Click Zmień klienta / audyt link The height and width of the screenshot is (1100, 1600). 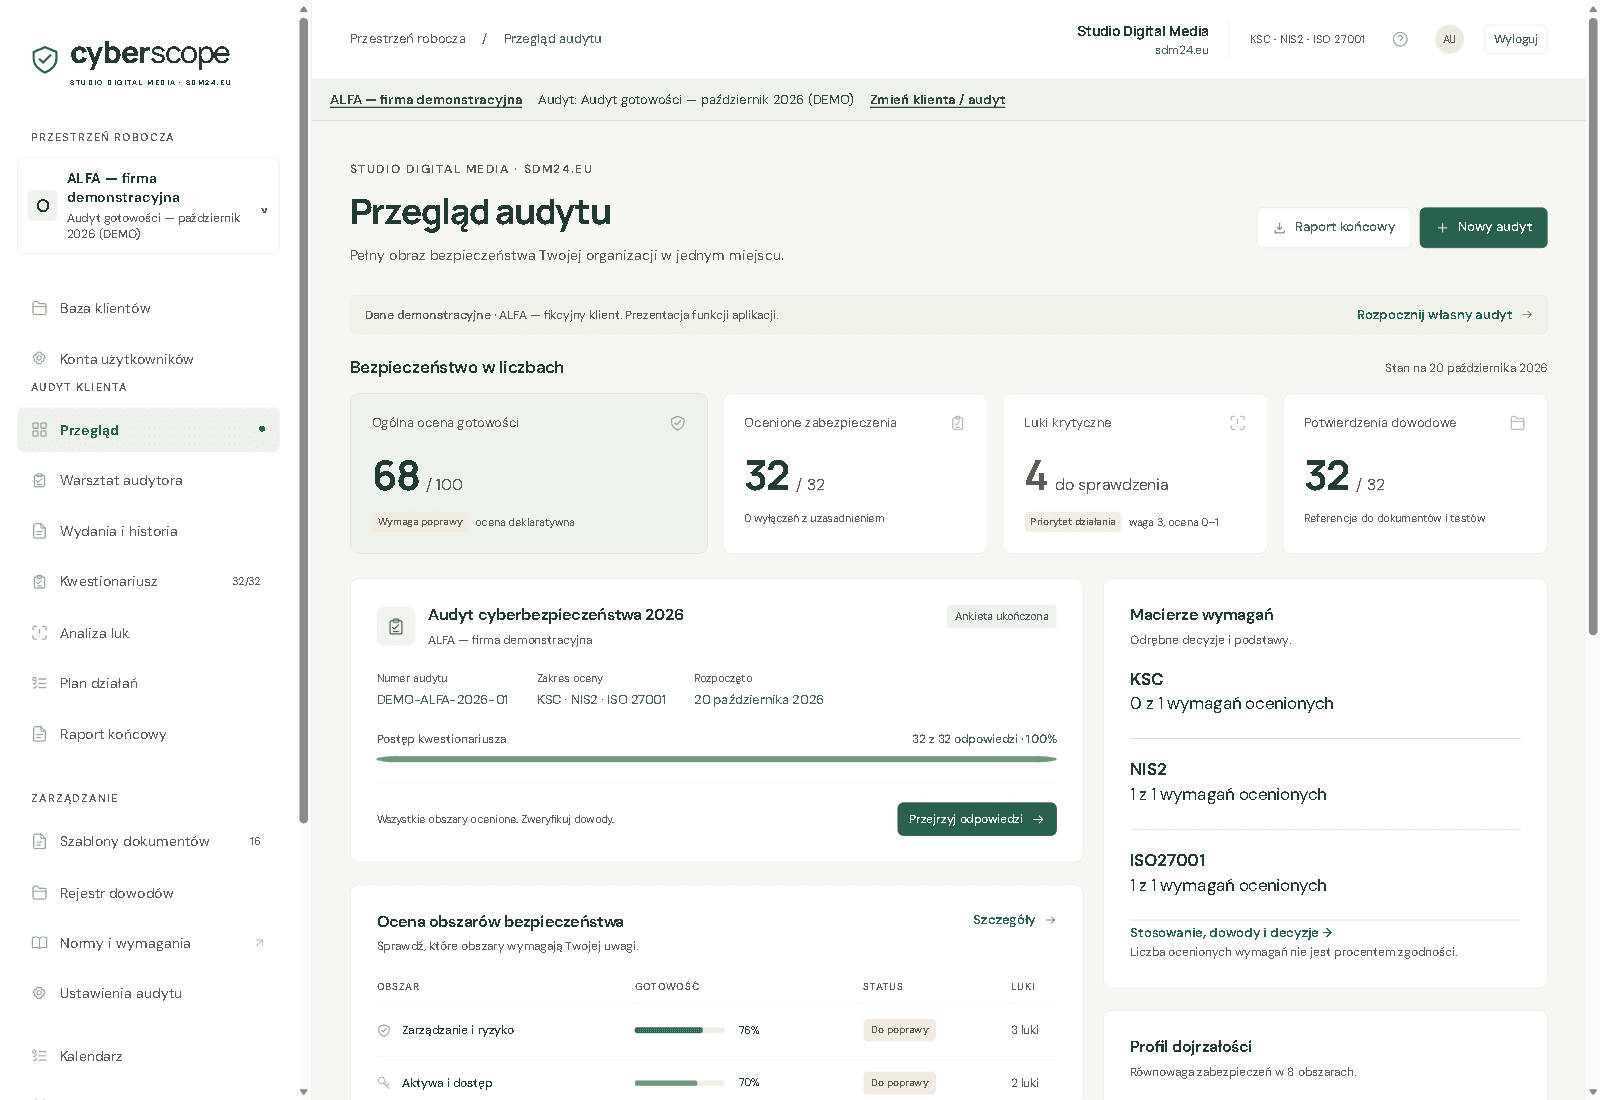pyautogui.click(x=937, y=100)
